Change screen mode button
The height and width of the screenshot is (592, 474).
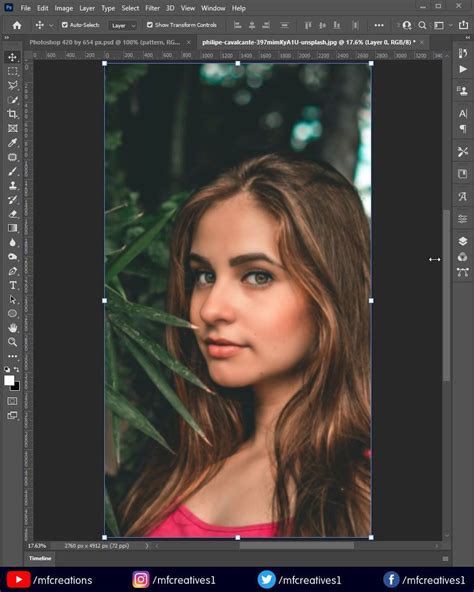coord(12,415)
